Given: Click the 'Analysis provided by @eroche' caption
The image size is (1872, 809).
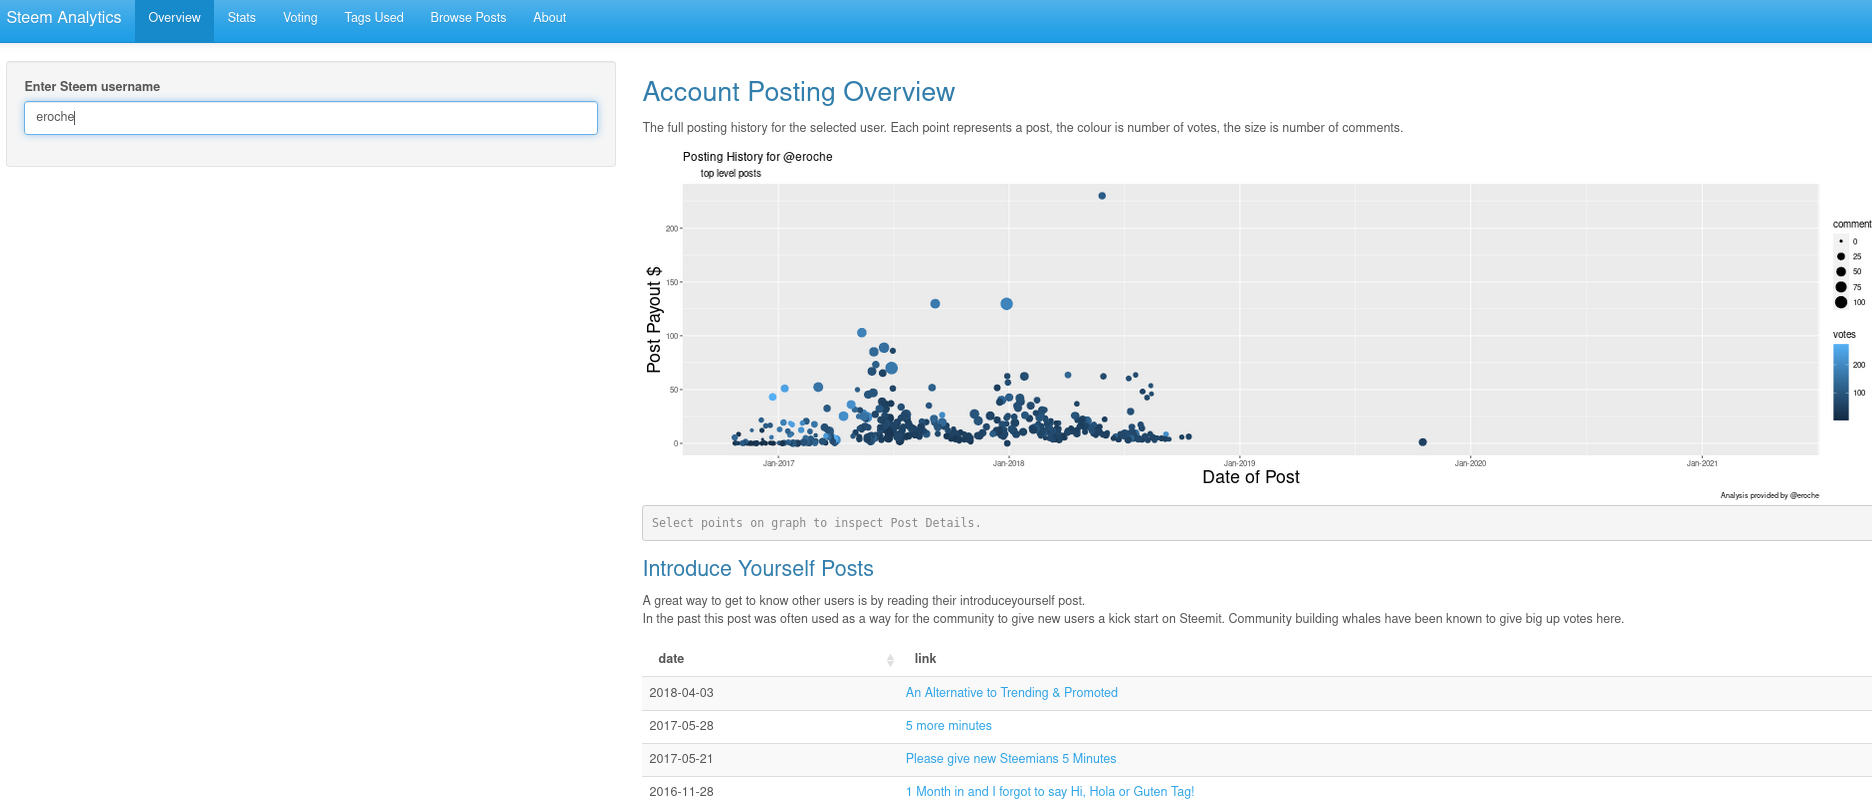Looking at the screenshot, I should [1770, 495].
